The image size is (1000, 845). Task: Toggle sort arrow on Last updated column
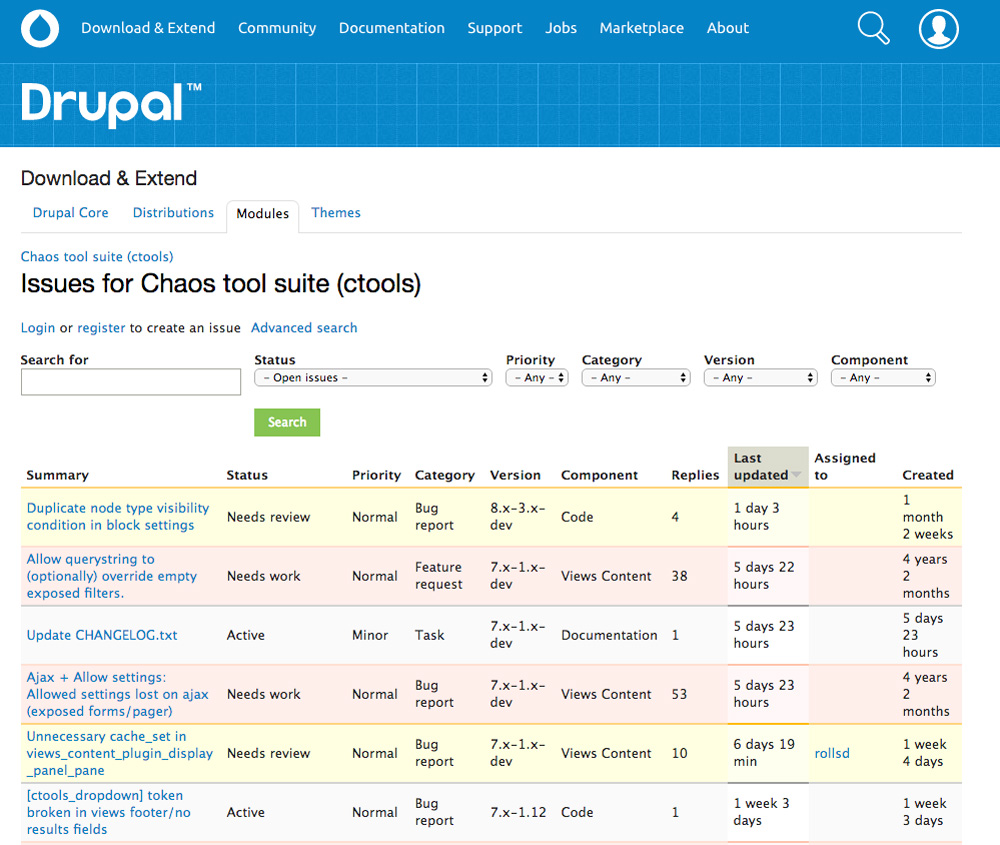coord(796,474)
